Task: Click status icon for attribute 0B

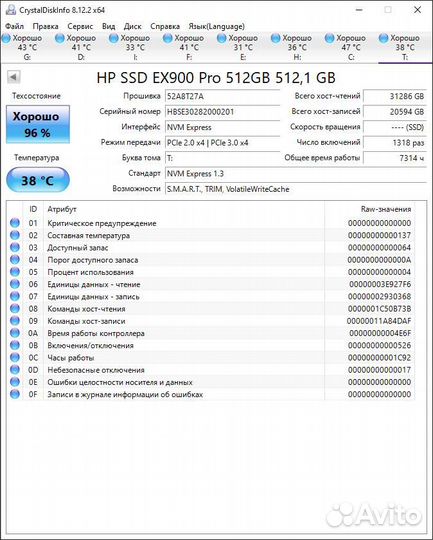Action: click(x=15, y=345)
